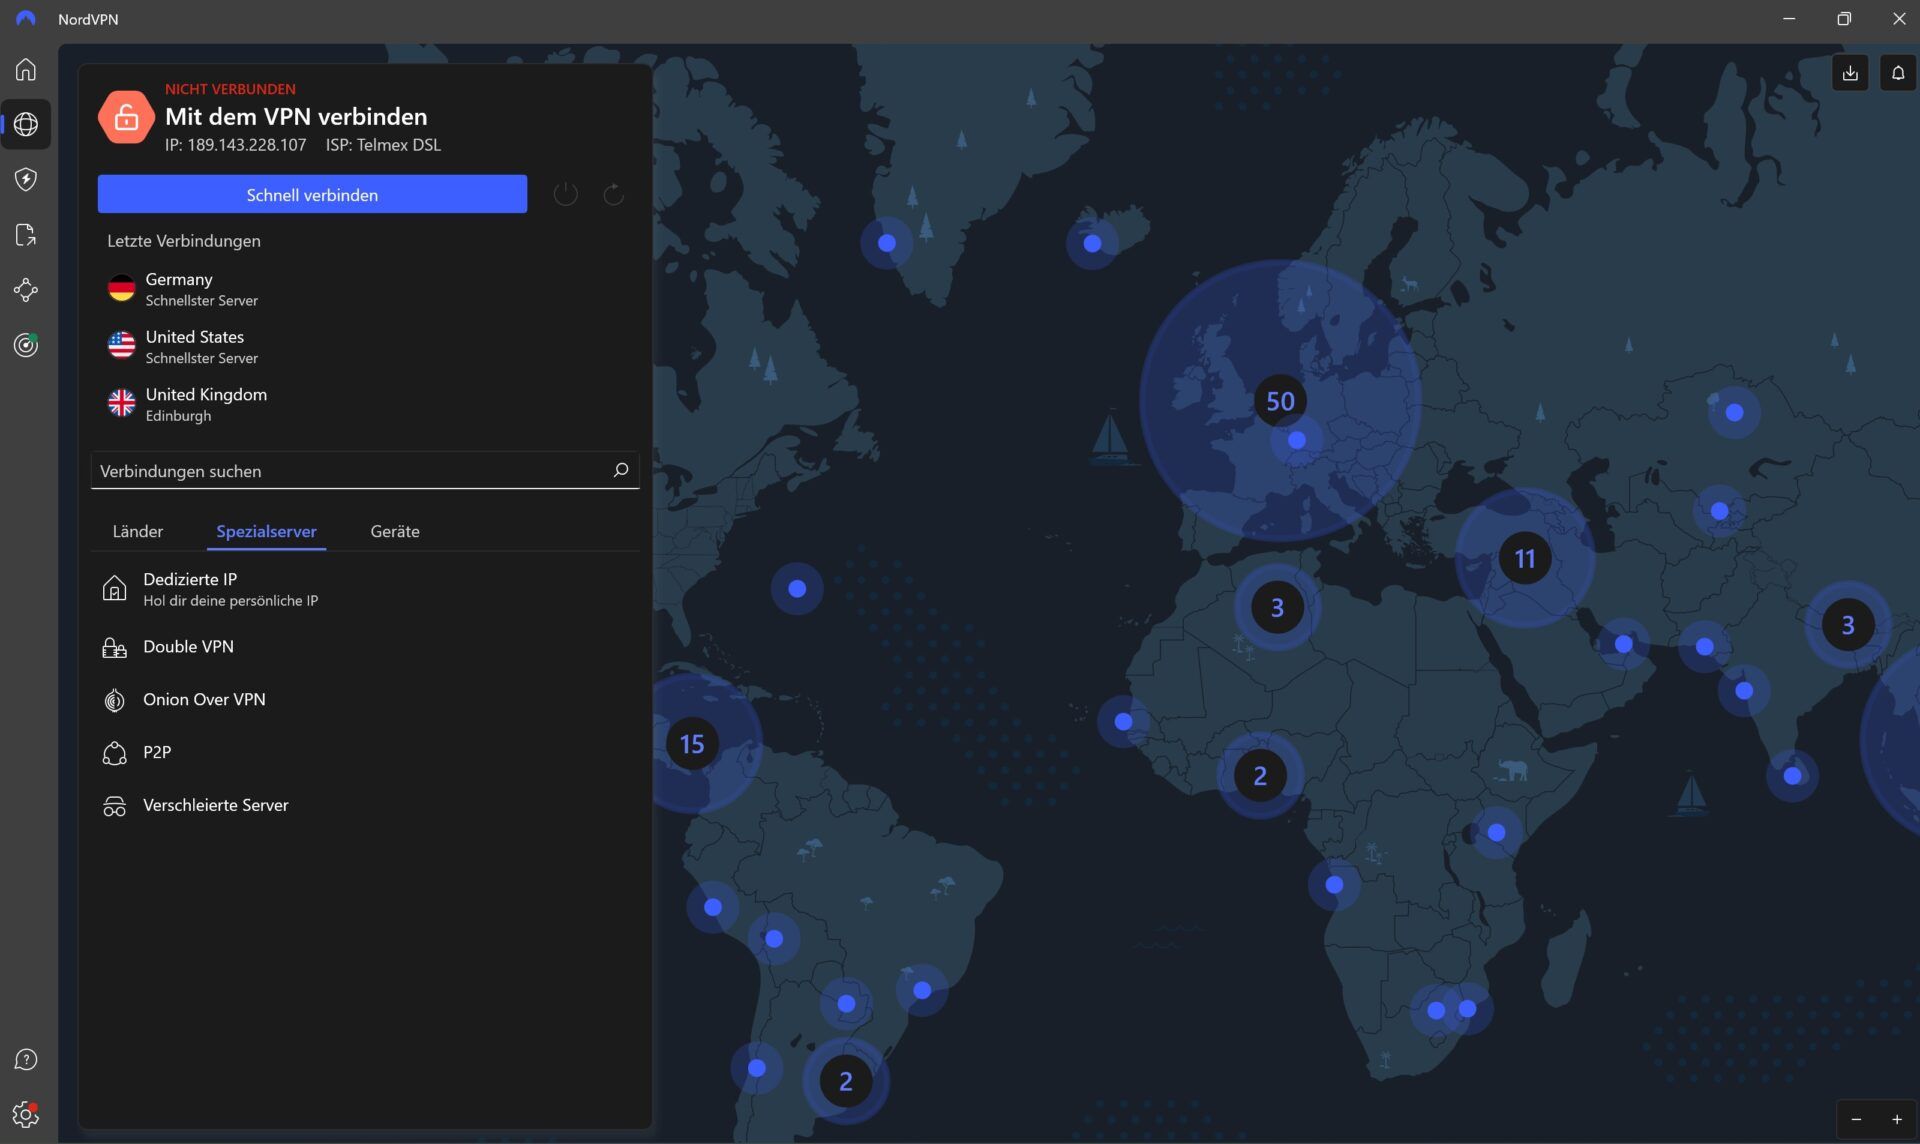
Task: Click Schnell verbinden button
Action: click(x=312, y=194)
